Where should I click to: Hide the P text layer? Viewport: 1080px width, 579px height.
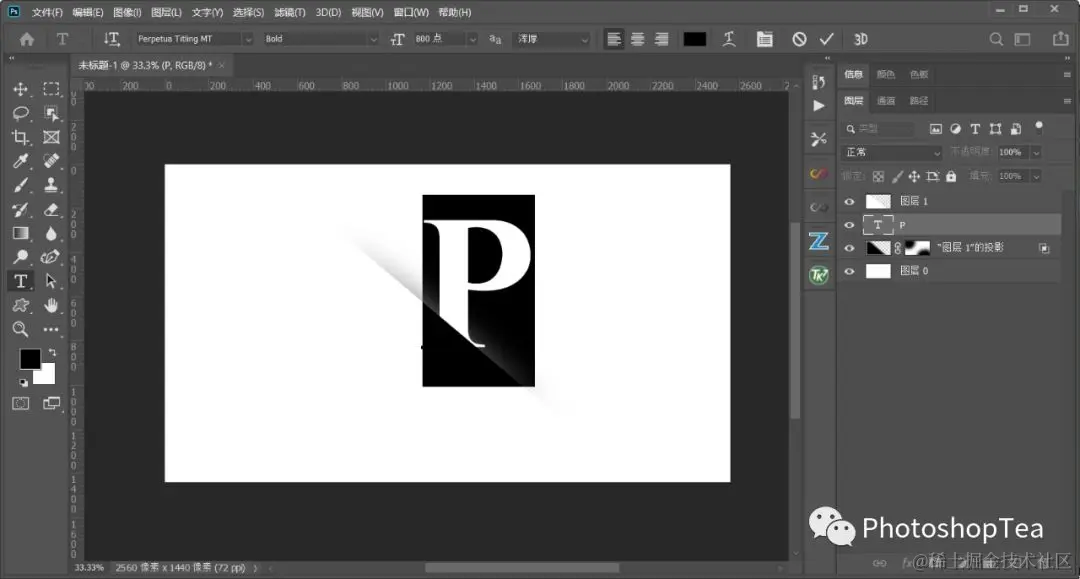coord(849,225)
